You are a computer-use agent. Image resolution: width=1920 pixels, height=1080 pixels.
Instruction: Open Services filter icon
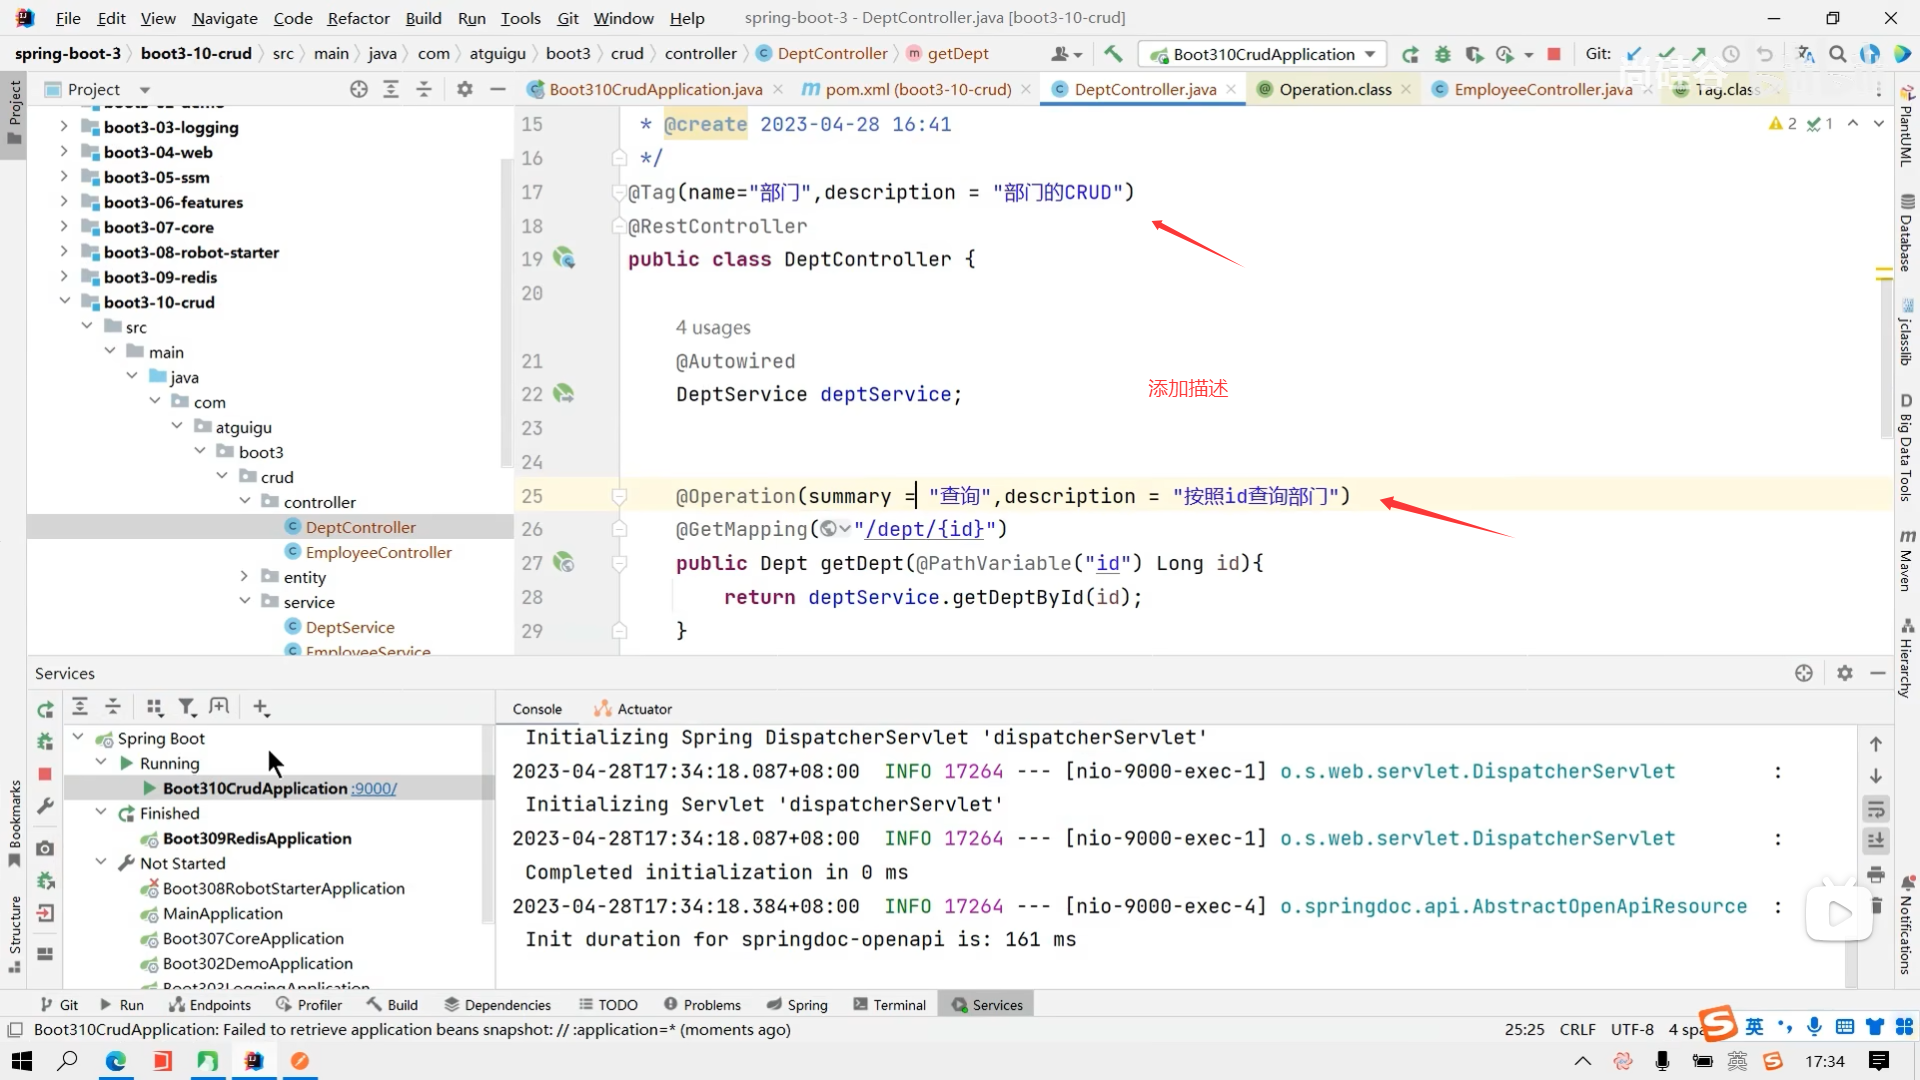pos(187,708)
